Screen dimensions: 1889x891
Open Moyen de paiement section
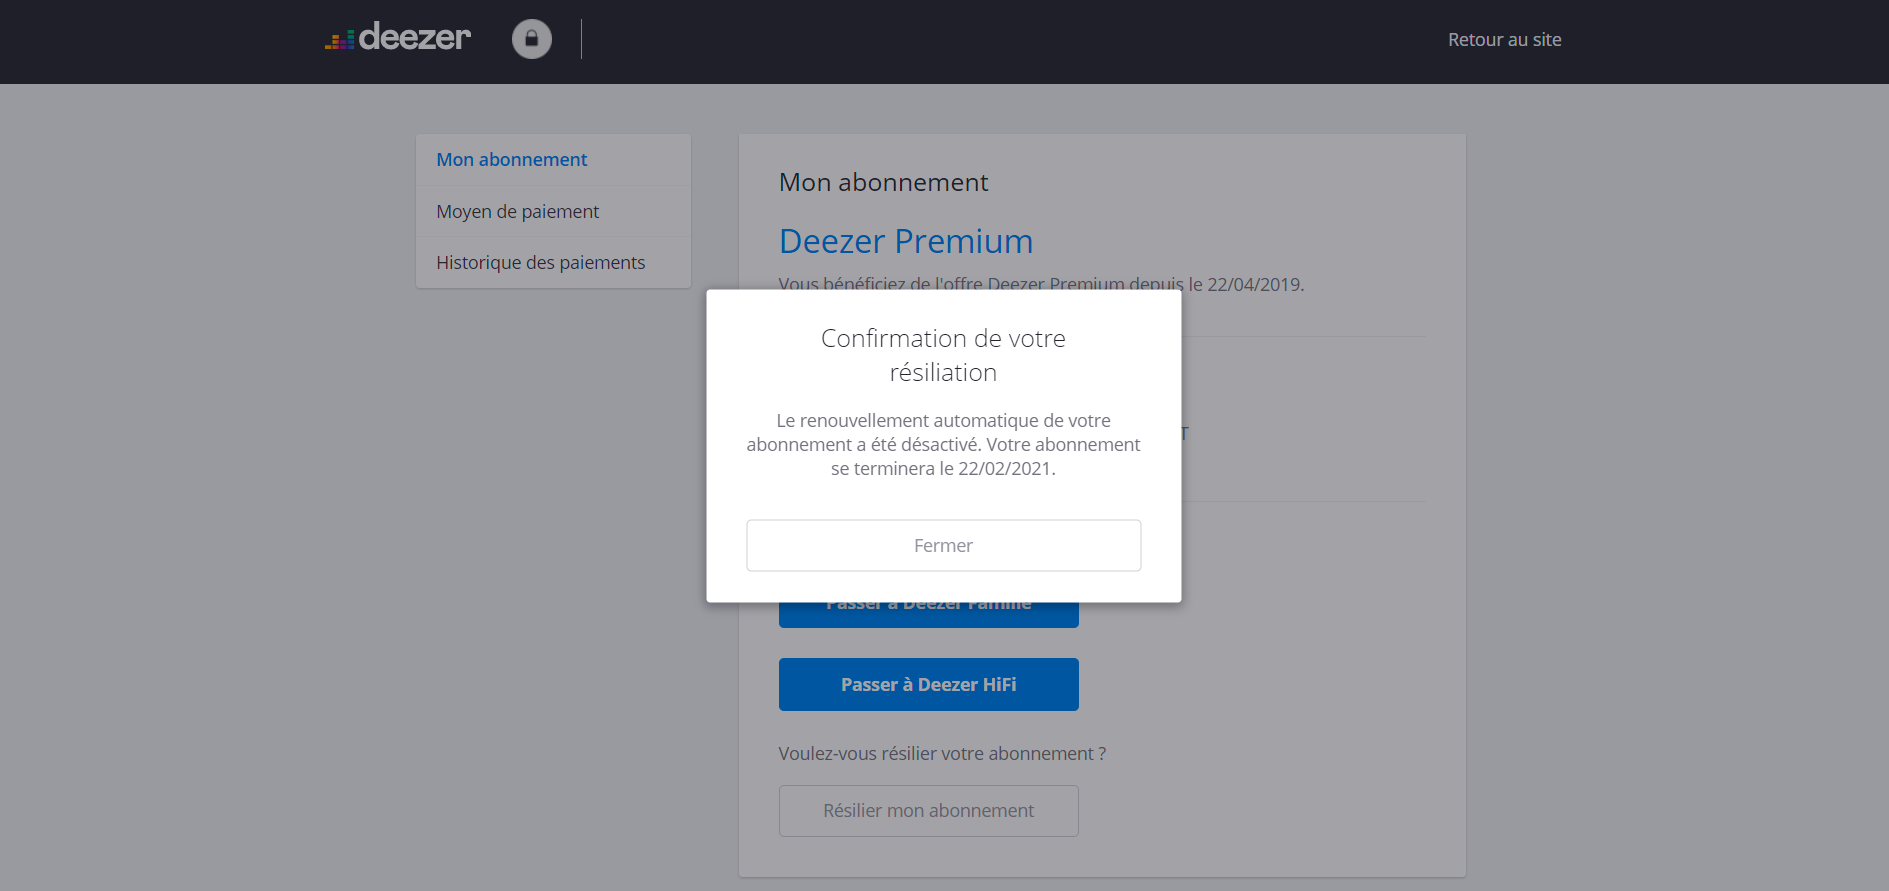point(518,212)
